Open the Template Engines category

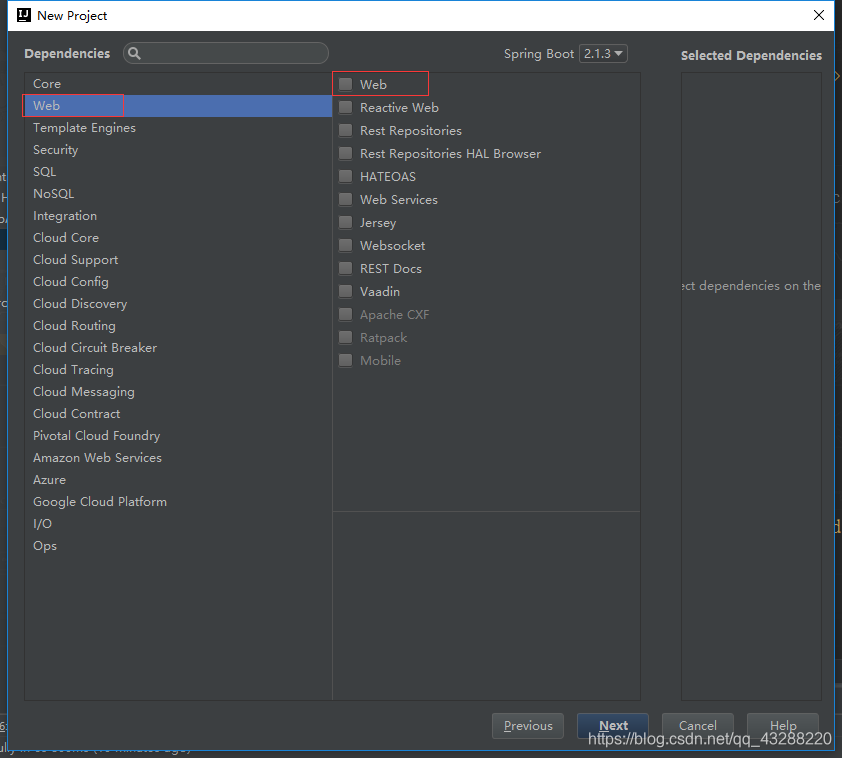tap(178, 128)
